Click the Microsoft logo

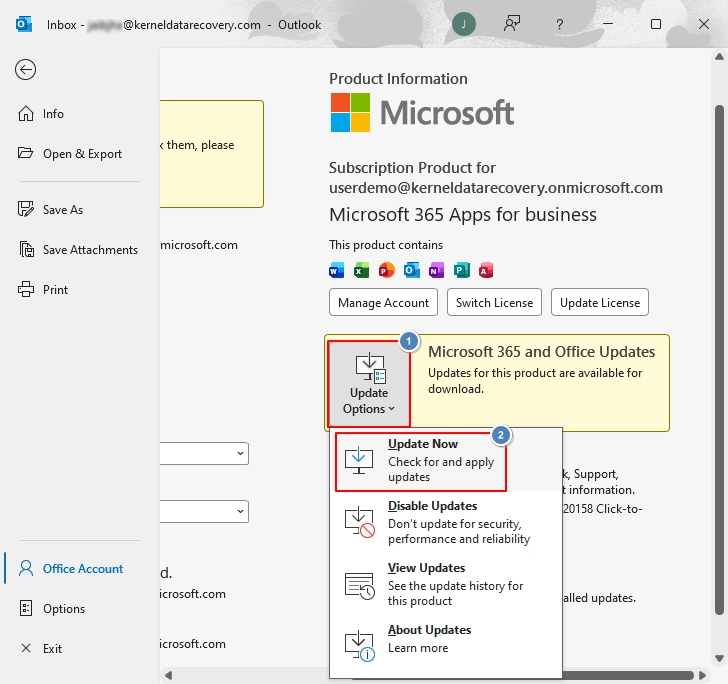422,112
